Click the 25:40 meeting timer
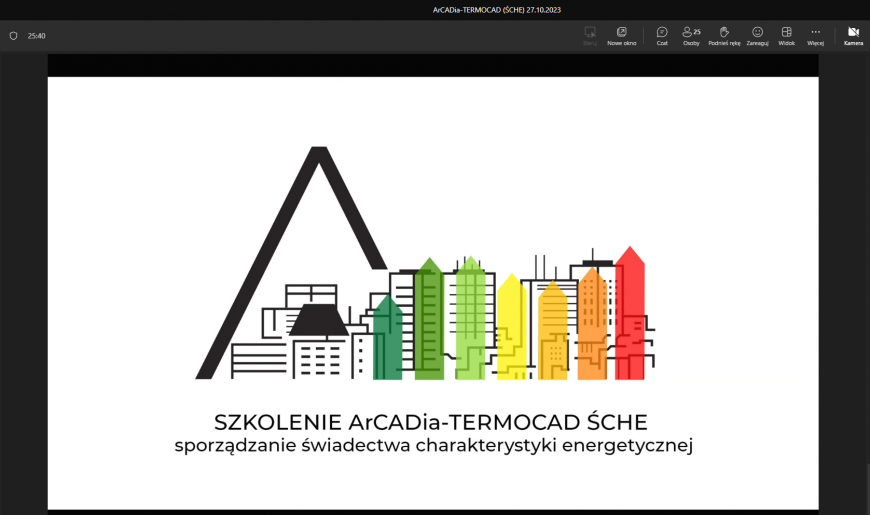Image resolution: width=870 pixels, height=515 pixels. 37,36
